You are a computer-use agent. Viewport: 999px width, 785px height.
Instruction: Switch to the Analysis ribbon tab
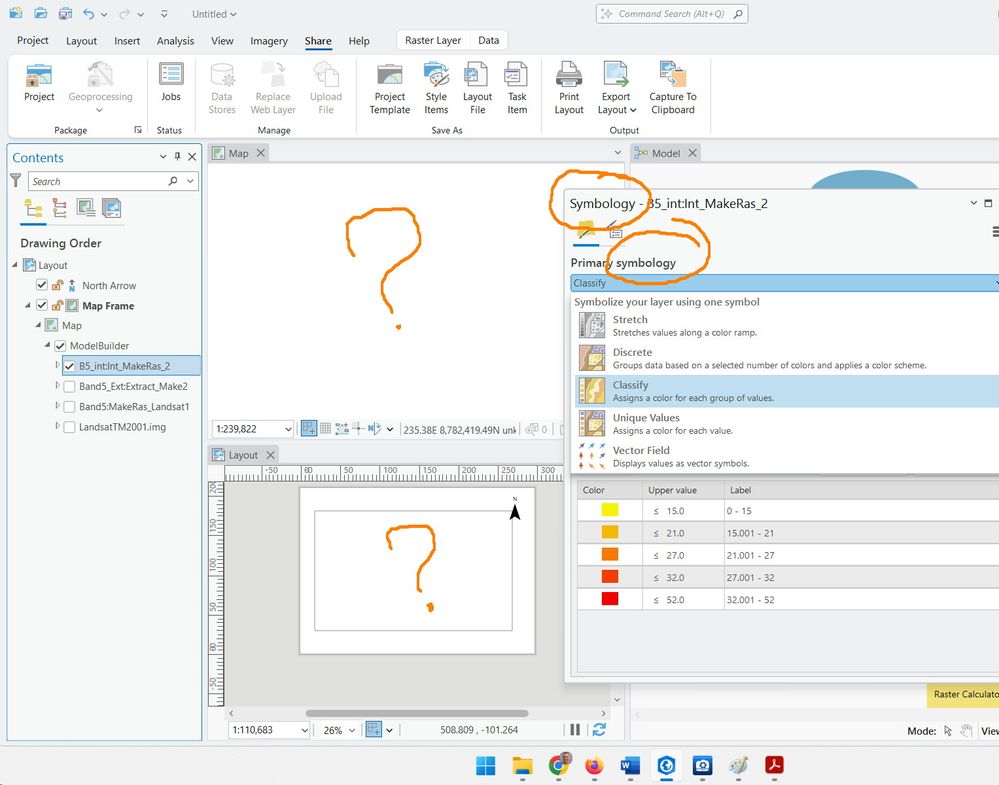click(x=175, y=41)
